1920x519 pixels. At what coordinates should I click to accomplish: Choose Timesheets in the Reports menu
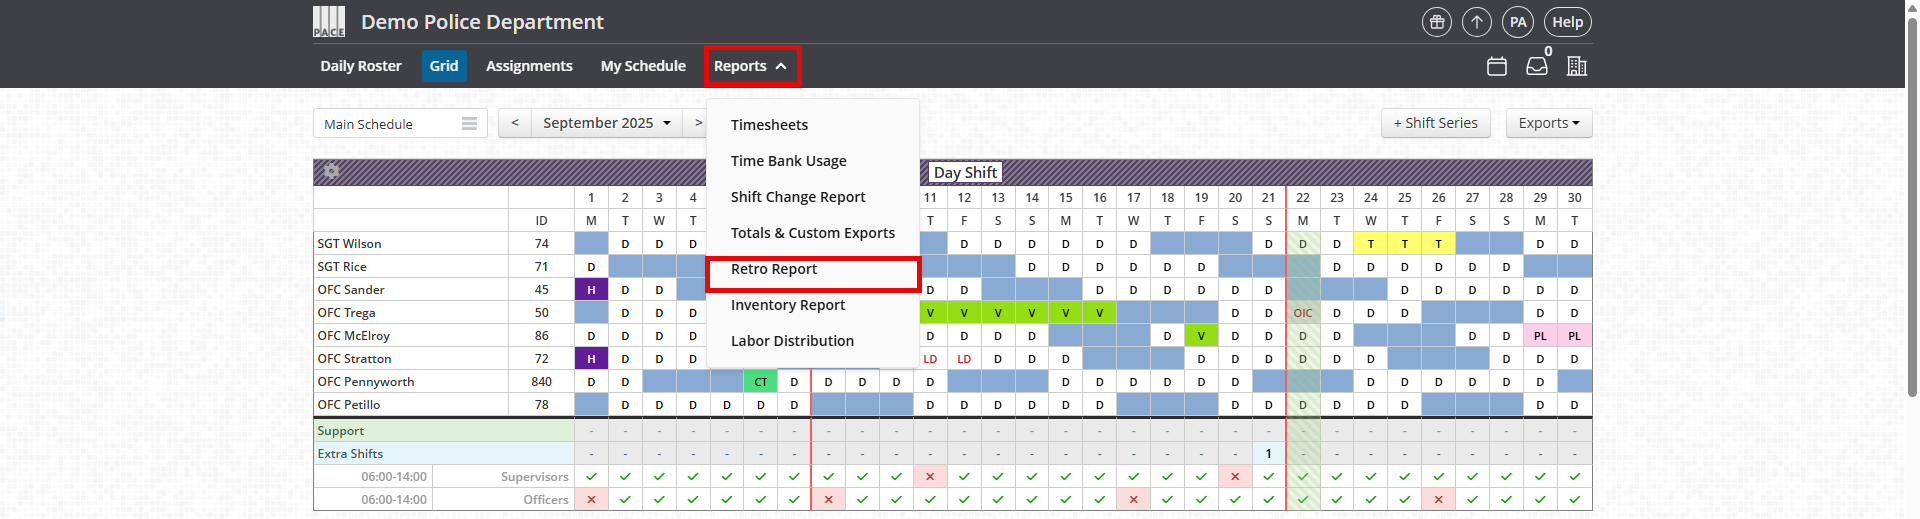coord(769,125)
